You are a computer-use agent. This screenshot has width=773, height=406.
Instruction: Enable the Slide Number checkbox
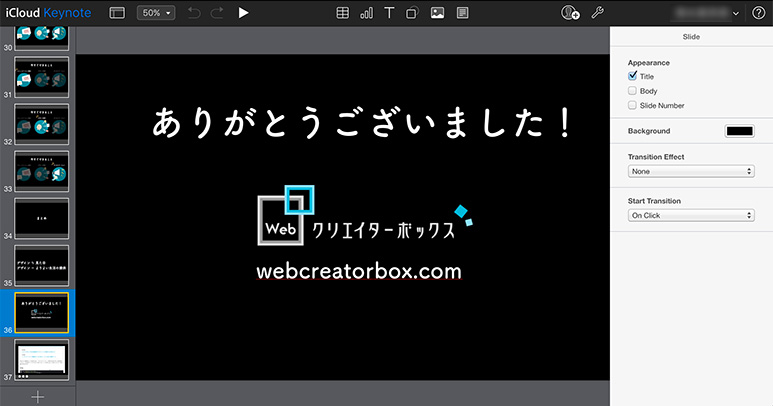[x=632, y=105]
